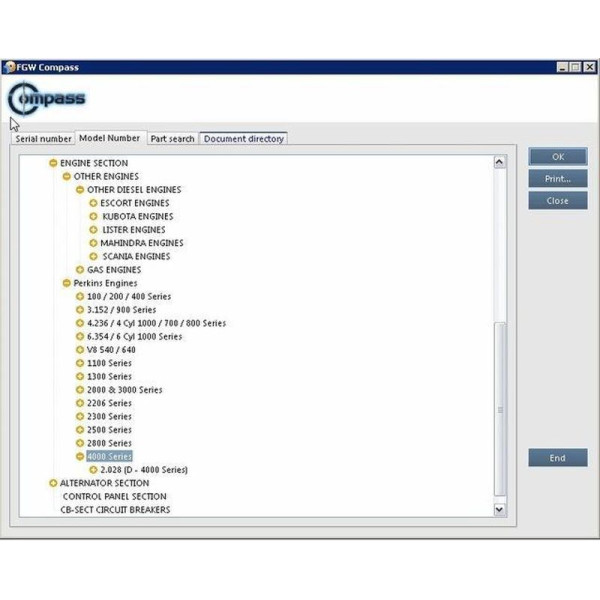Viewport: 600px width, 600px height.
Task: Click the icon beside KUBOTA ENGINES
Action: click(93, 216)
